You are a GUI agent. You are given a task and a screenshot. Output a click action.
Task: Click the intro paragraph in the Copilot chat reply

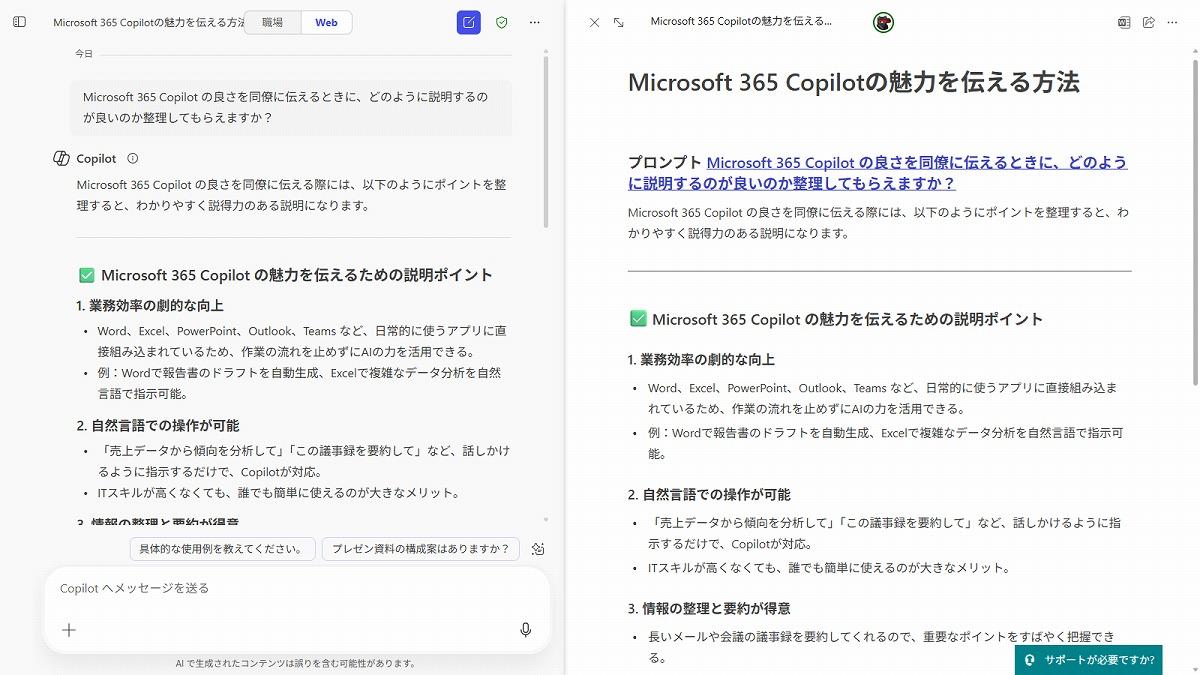pos(292,195)
